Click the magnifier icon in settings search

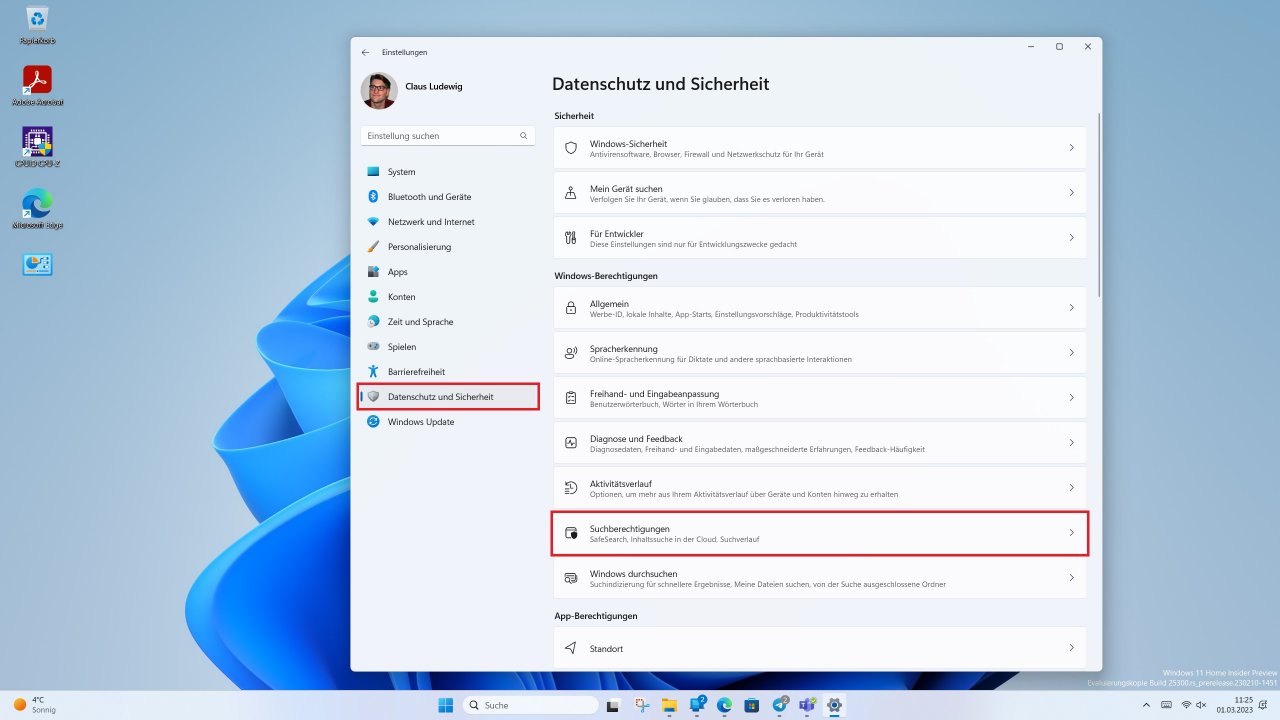point(523,136)
